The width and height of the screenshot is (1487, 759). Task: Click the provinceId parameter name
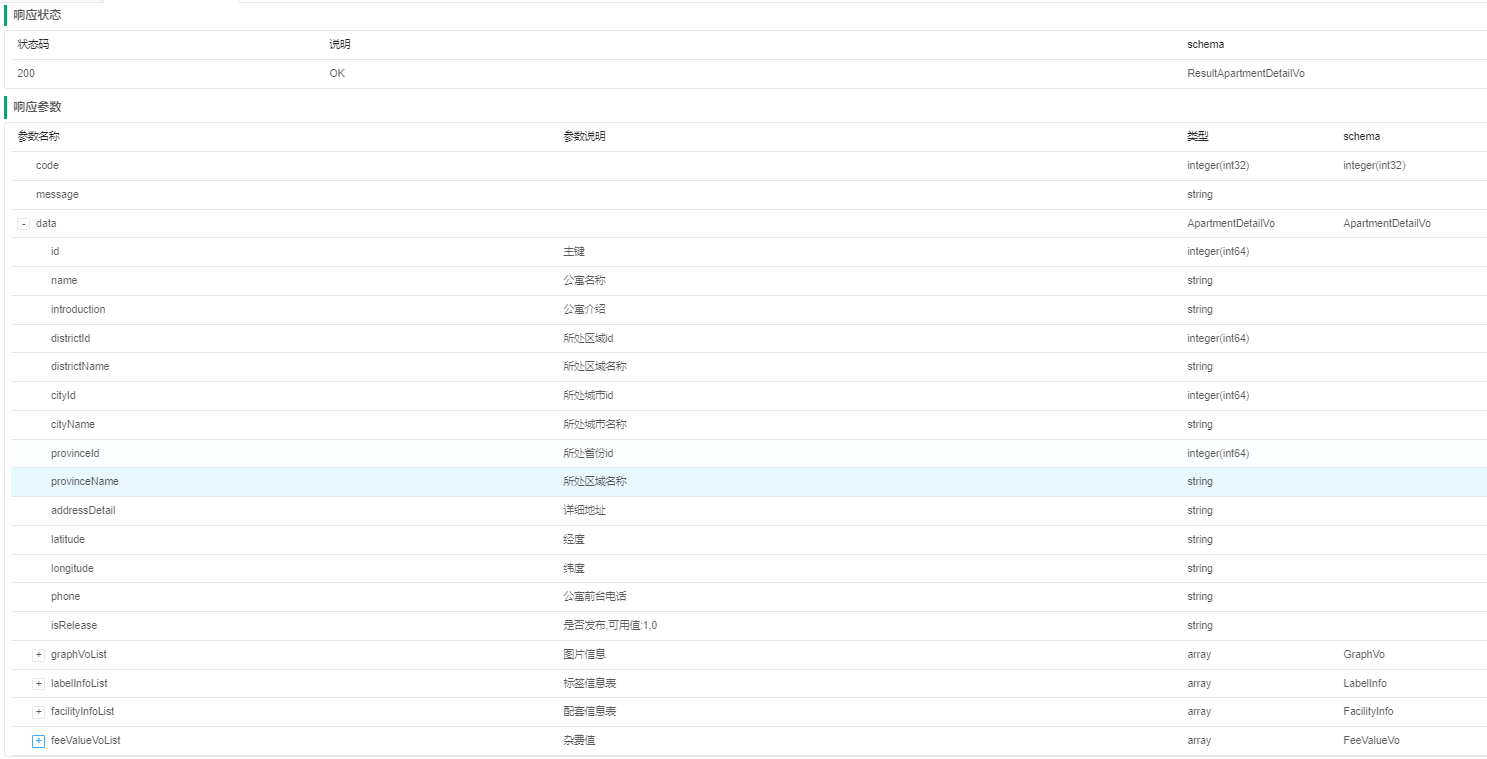(75, 454)
